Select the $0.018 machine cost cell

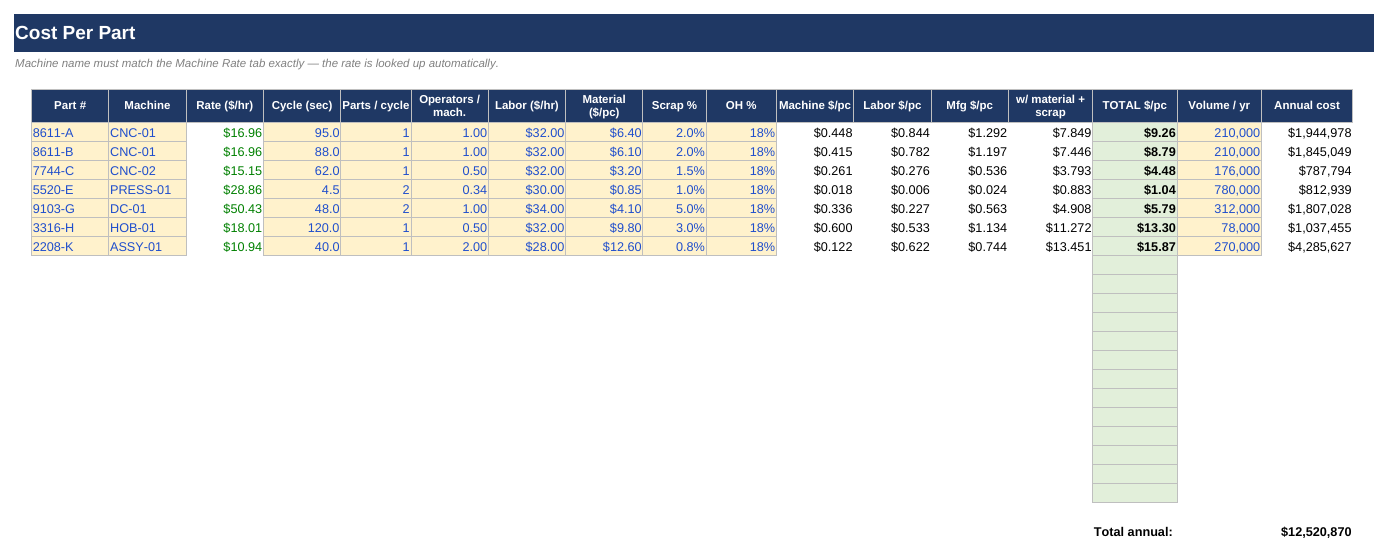pyautogui.click(x=815, y=189)
